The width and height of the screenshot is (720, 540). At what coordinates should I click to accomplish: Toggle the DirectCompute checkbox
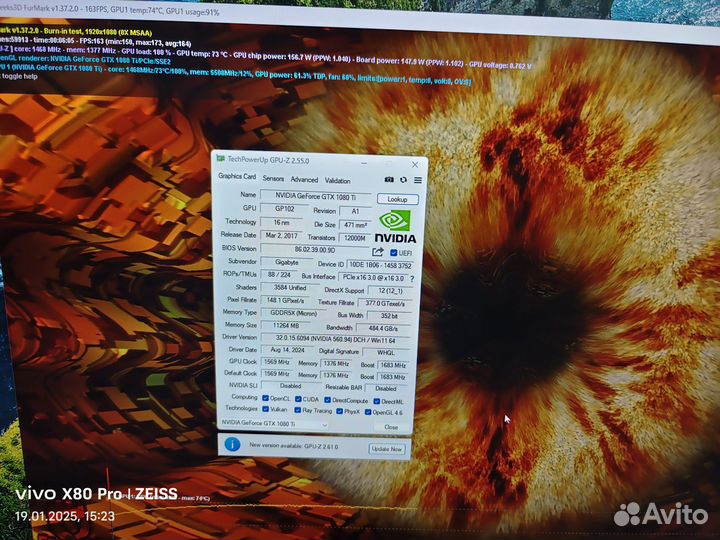pos(327,400)
